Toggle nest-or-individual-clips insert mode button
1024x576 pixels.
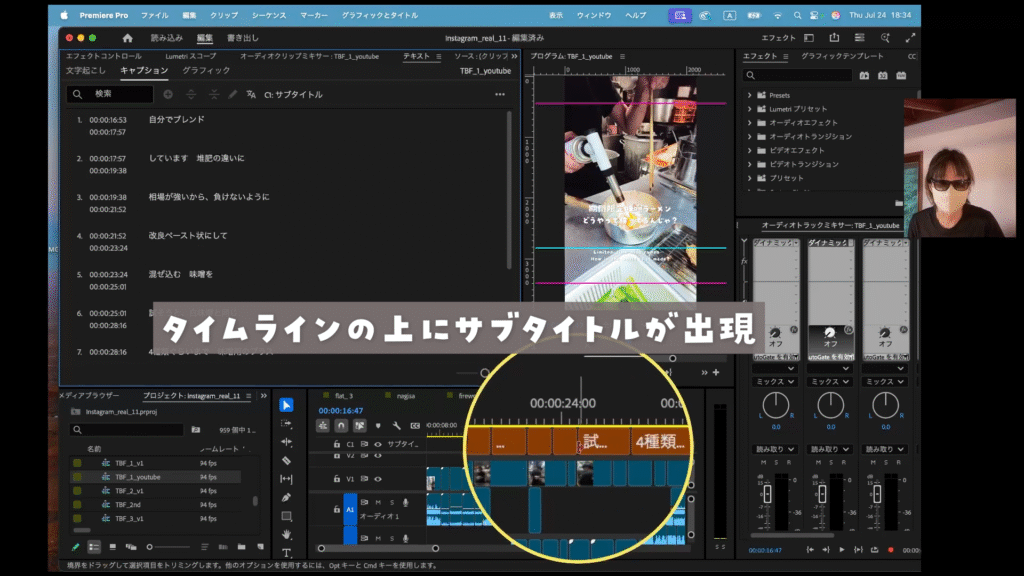(323, 426)
